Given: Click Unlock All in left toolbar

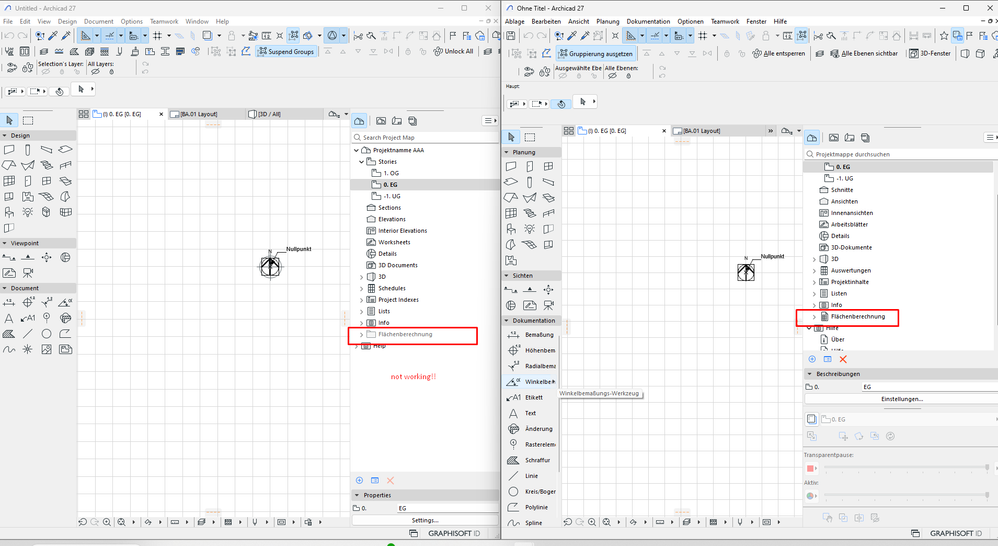Looking at the screenshot, I should tap(453, 52).
